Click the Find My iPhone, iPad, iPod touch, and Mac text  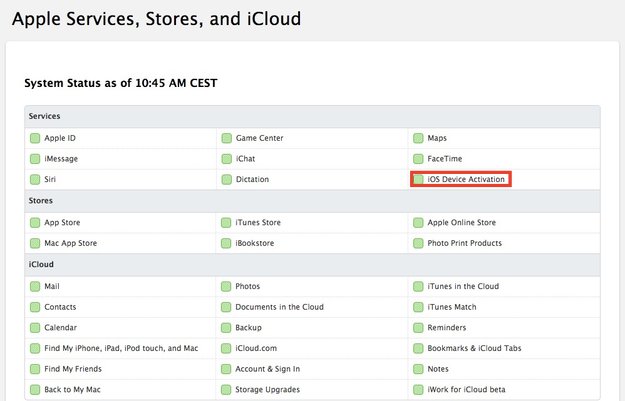[x=121, y=348]
